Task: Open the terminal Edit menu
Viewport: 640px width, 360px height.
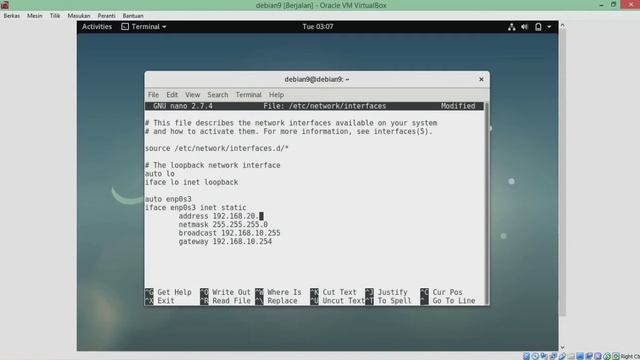Action: point(172,95)
